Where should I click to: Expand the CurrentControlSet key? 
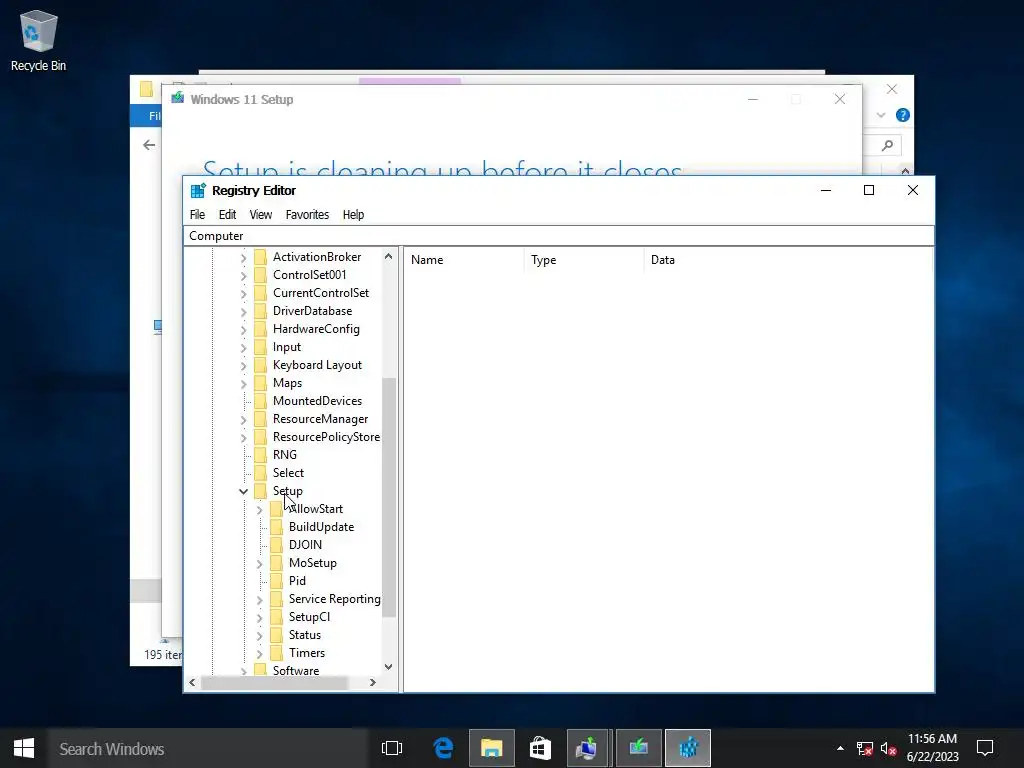click(243, 294)
